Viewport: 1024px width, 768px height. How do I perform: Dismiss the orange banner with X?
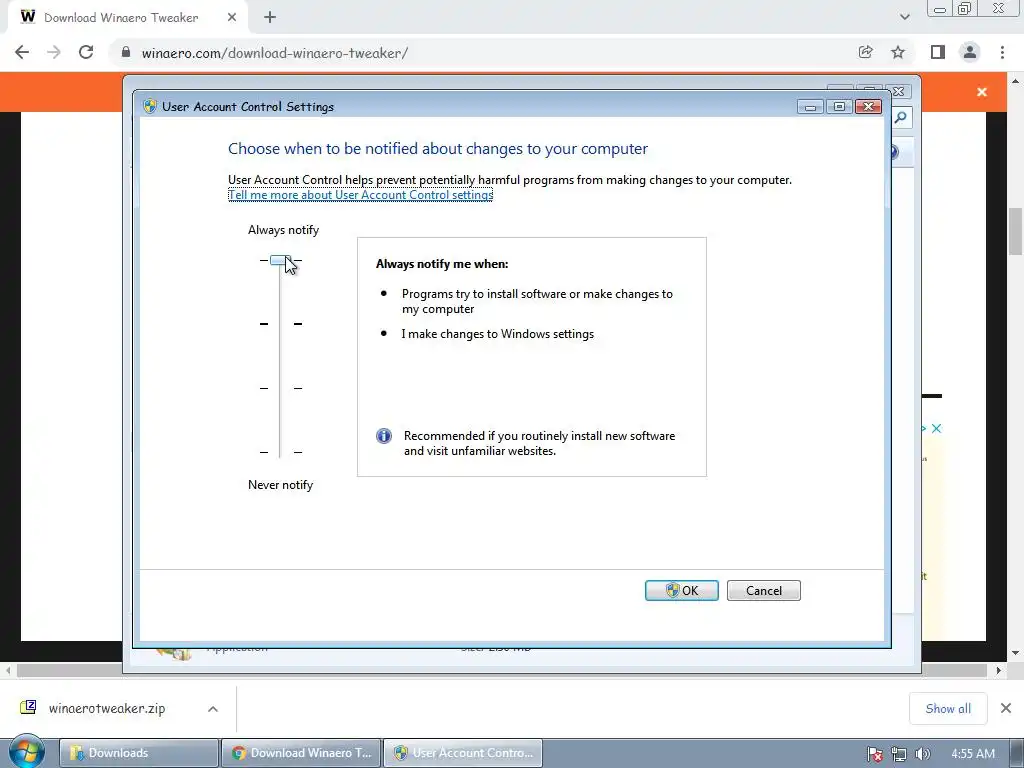tap(982, 92)
